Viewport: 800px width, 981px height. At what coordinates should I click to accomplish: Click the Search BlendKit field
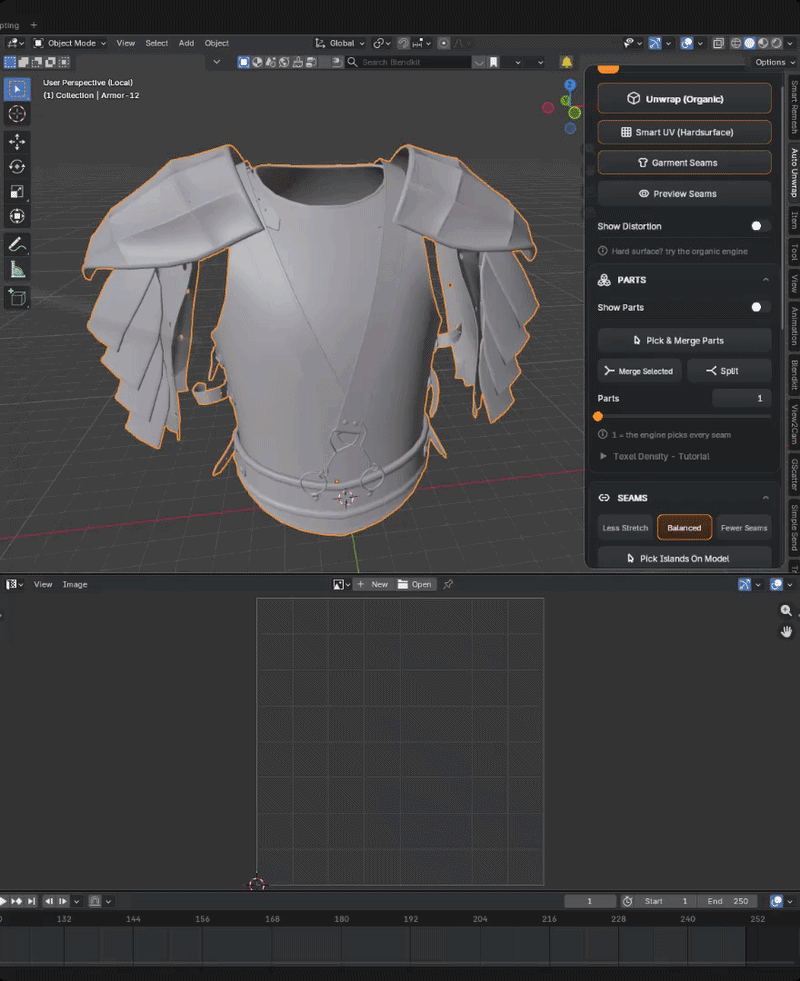coord(408,62)
